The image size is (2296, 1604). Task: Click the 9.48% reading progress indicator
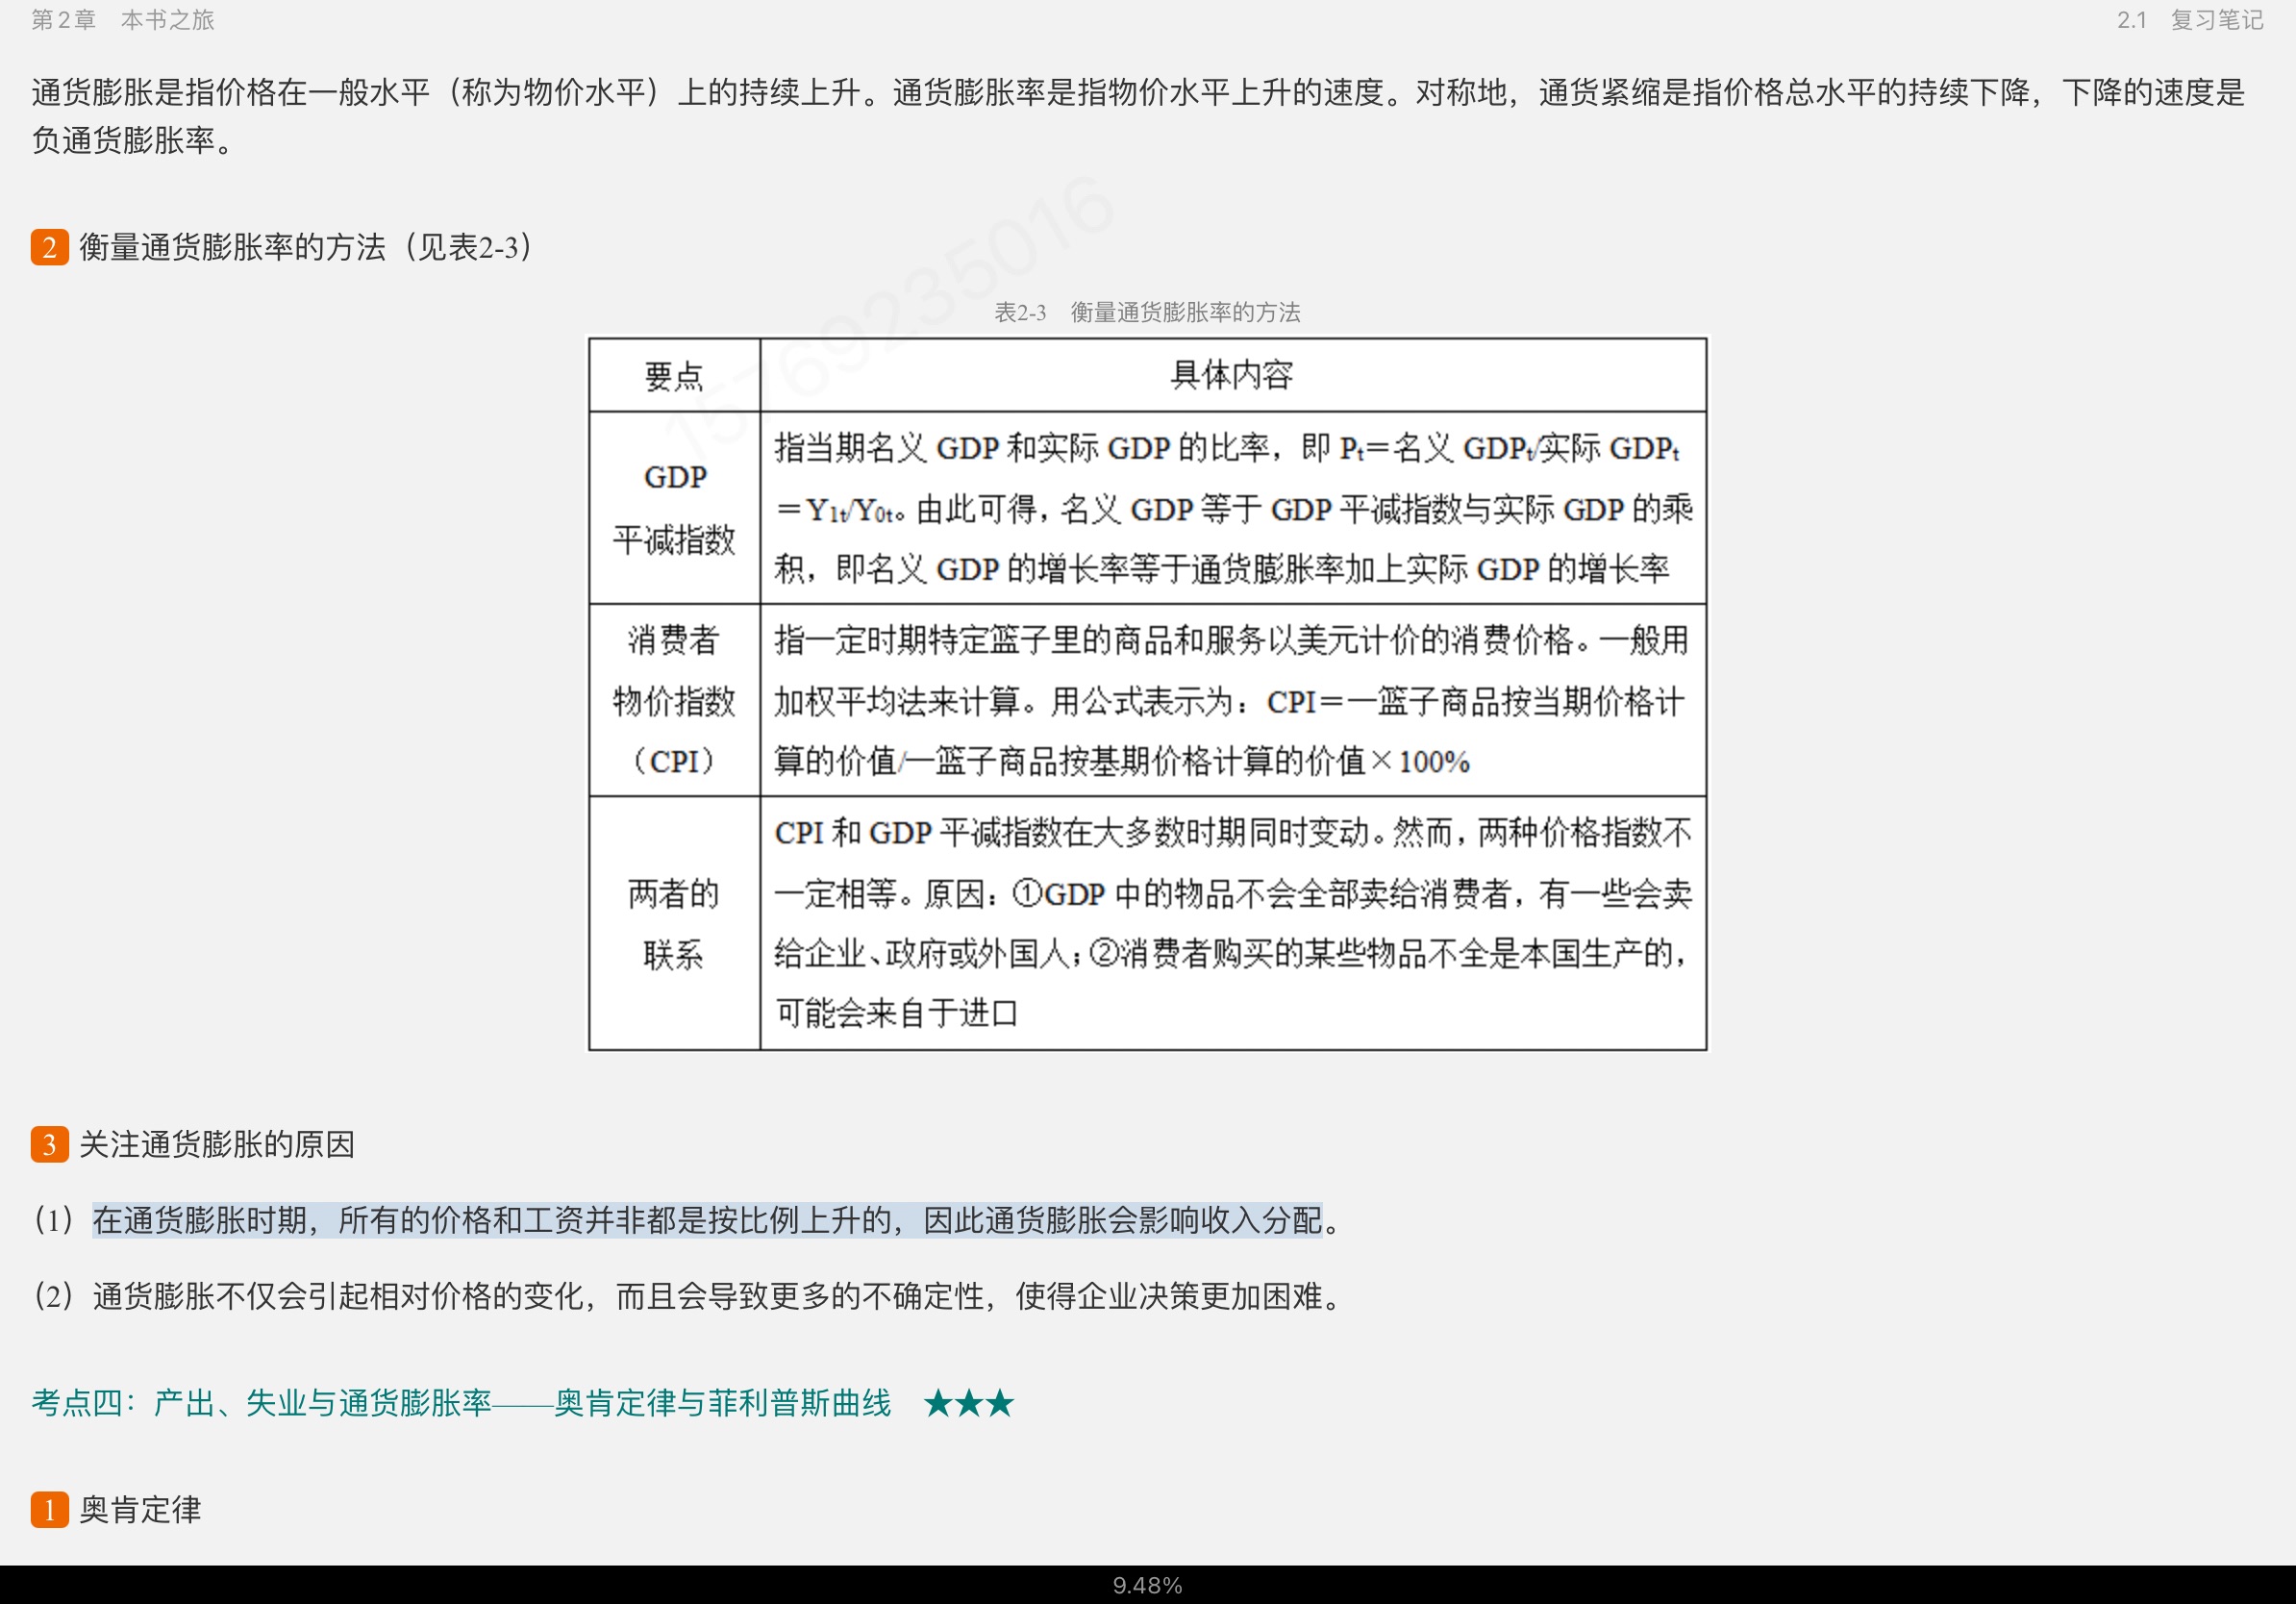coord(1147,1585)
